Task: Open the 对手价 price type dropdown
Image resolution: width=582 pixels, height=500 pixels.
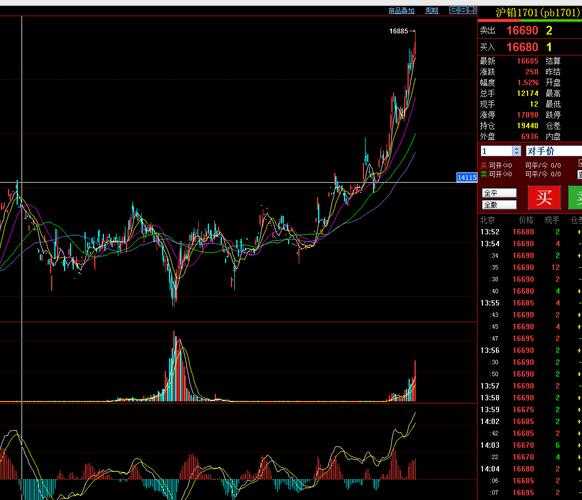Action: pos(554,151)
